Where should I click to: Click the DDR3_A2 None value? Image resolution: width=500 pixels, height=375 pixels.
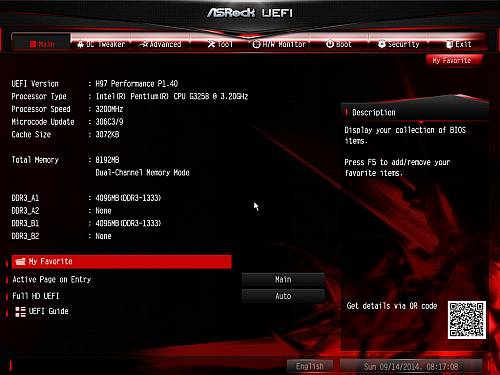pyautogui.click(x=103, y=211)
